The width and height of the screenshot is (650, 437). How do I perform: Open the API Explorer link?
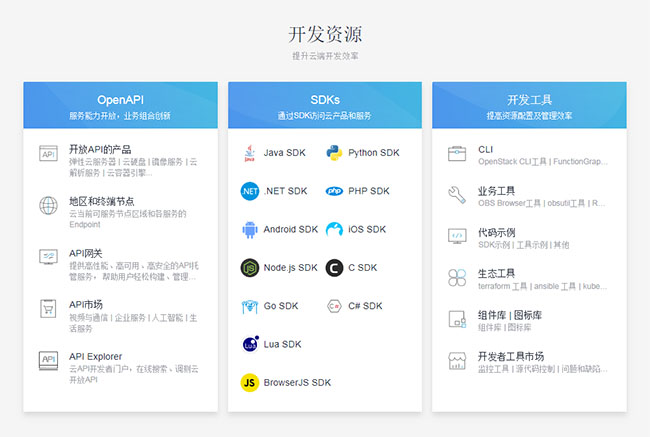(96, 356)
